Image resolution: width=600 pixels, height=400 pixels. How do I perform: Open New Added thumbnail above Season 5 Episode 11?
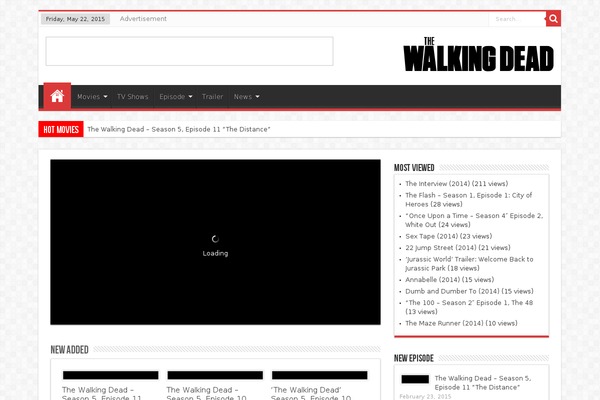[111, 375]
